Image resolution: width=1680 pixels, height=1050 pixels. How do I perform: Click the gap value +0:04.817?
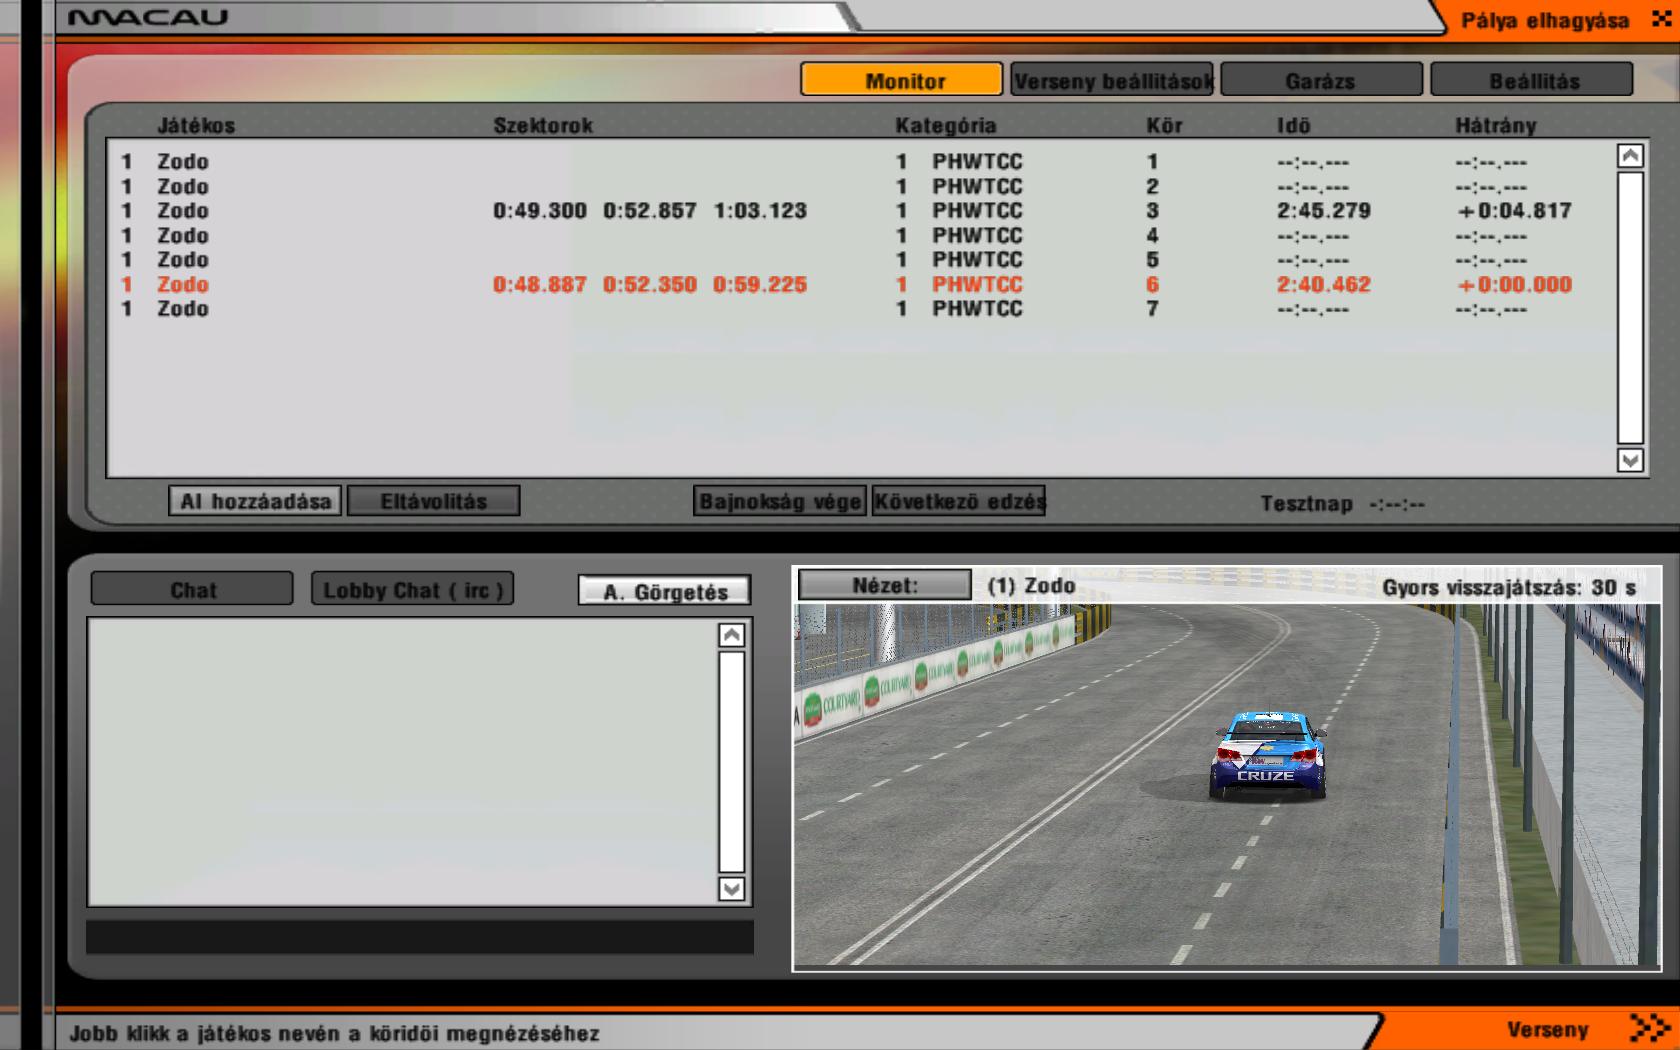[1514, 210]
